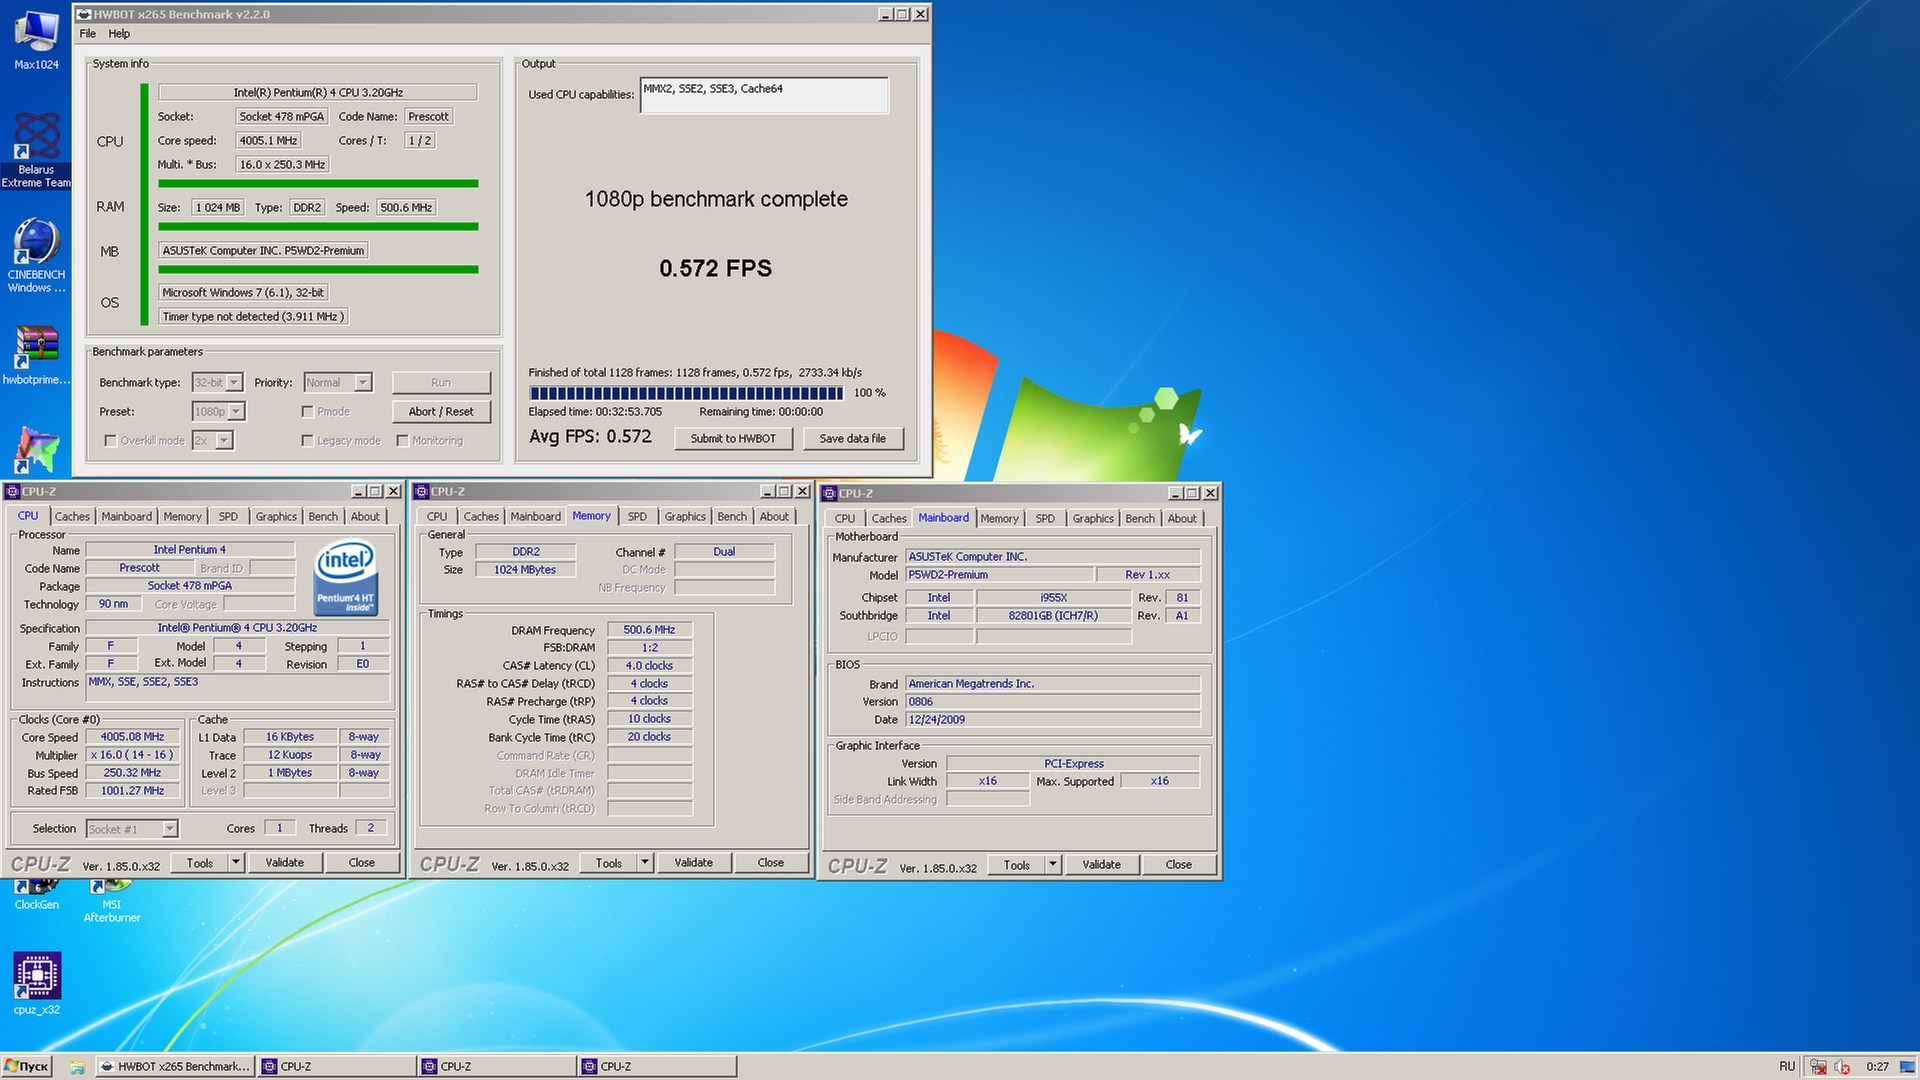Launch the MSI Afterburner shortcut
Screen dimensions: 1920x1080
[x=112, y=900]
